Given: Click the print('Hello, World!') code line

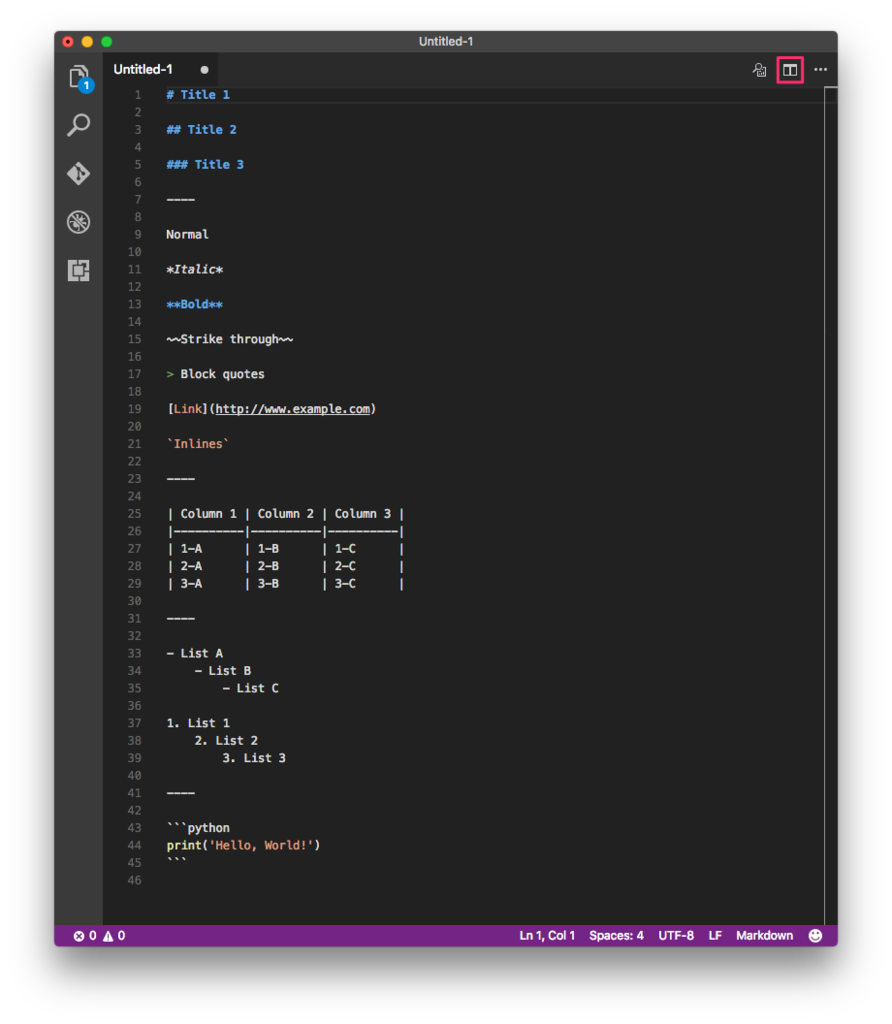Looking at the screenshot, I should 244,846.
